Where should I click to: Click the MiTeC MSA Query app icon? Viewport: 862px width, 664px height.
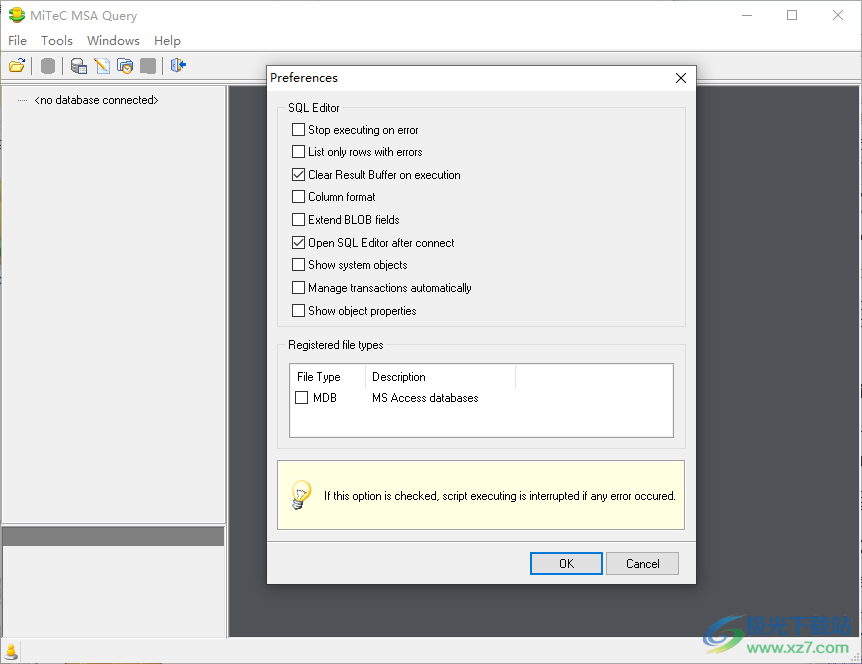(16, 16)
